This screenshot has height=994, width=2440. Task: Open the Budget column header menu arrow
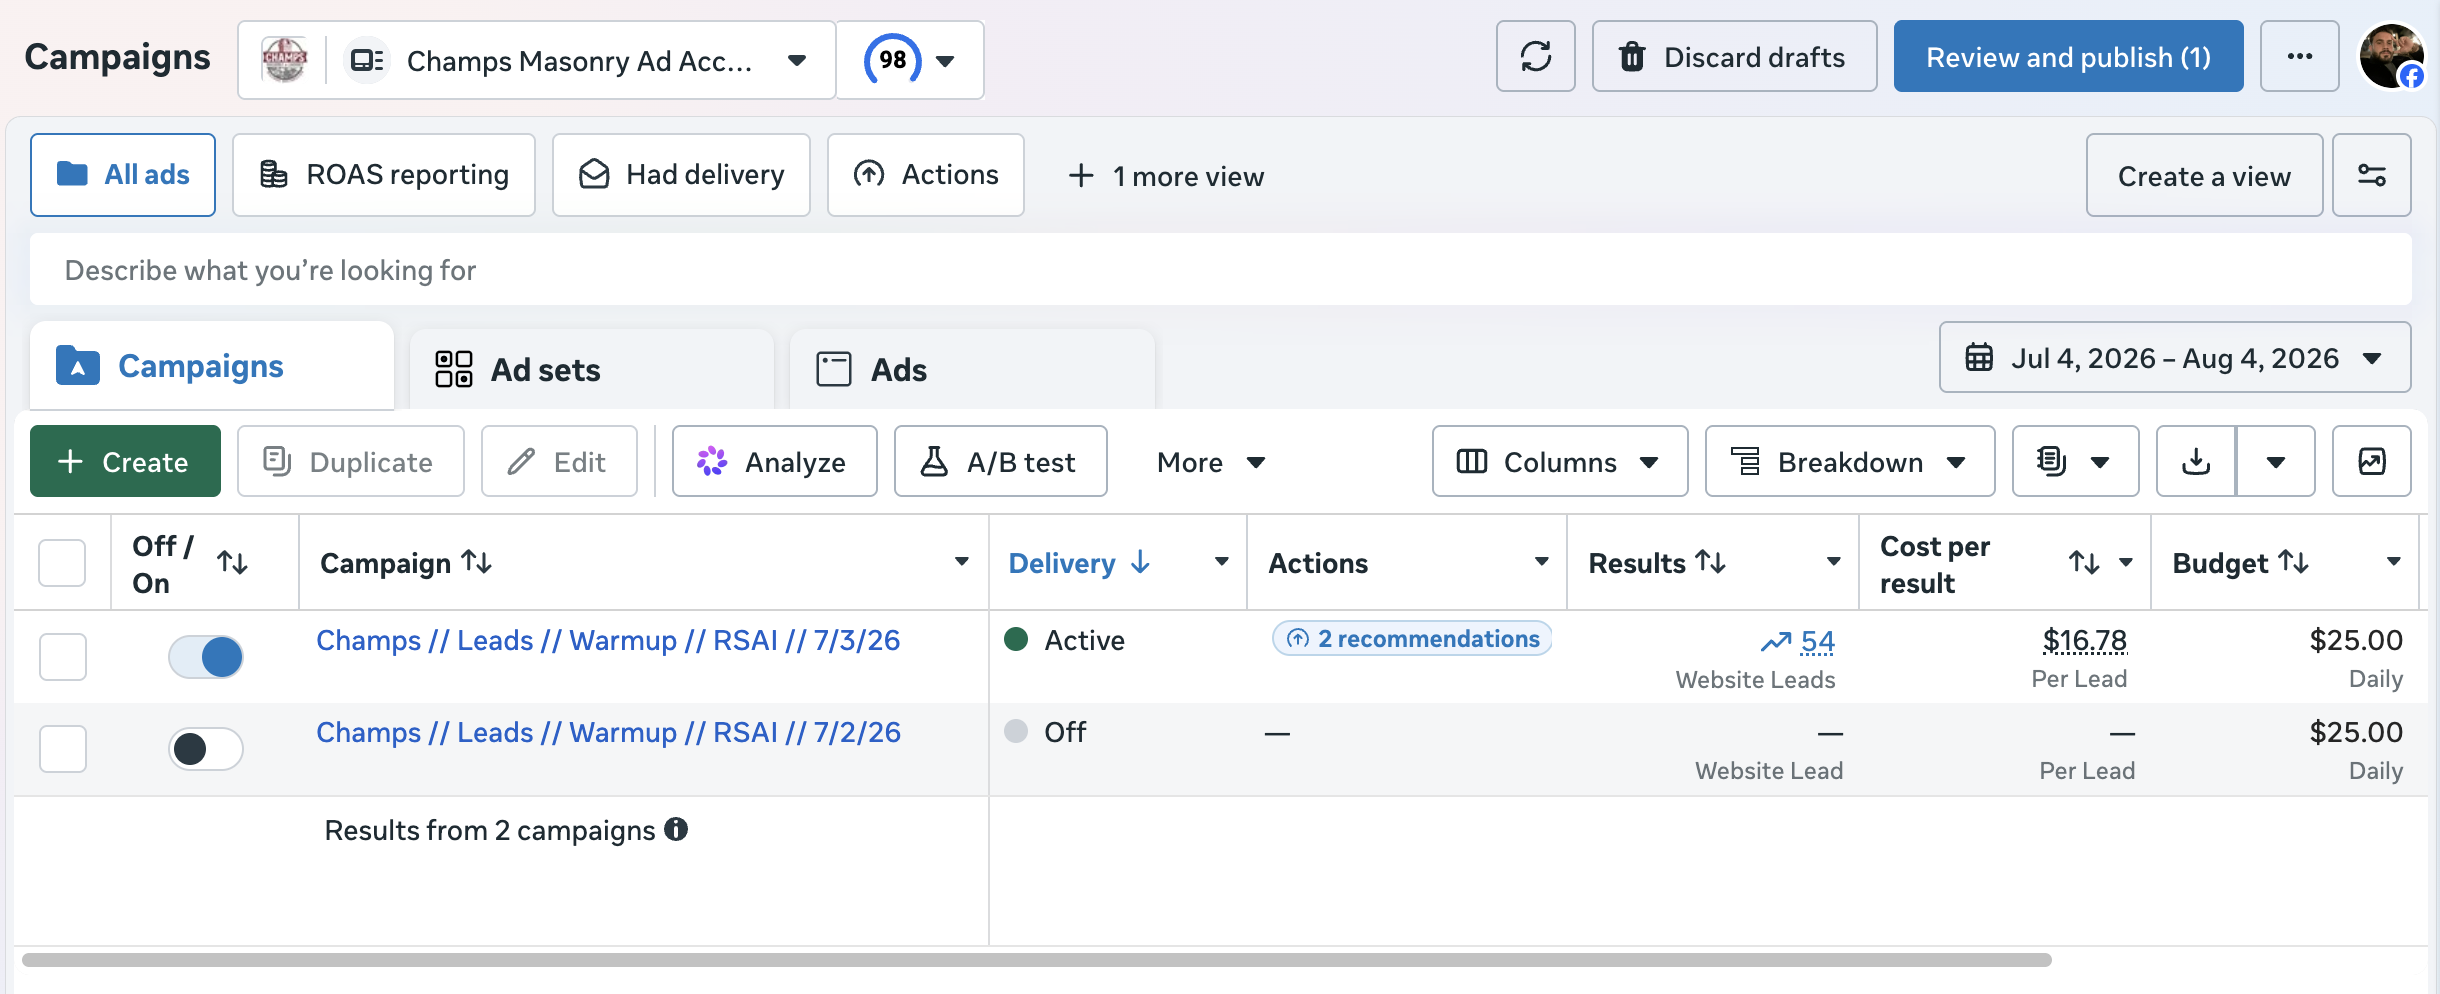2394,562
